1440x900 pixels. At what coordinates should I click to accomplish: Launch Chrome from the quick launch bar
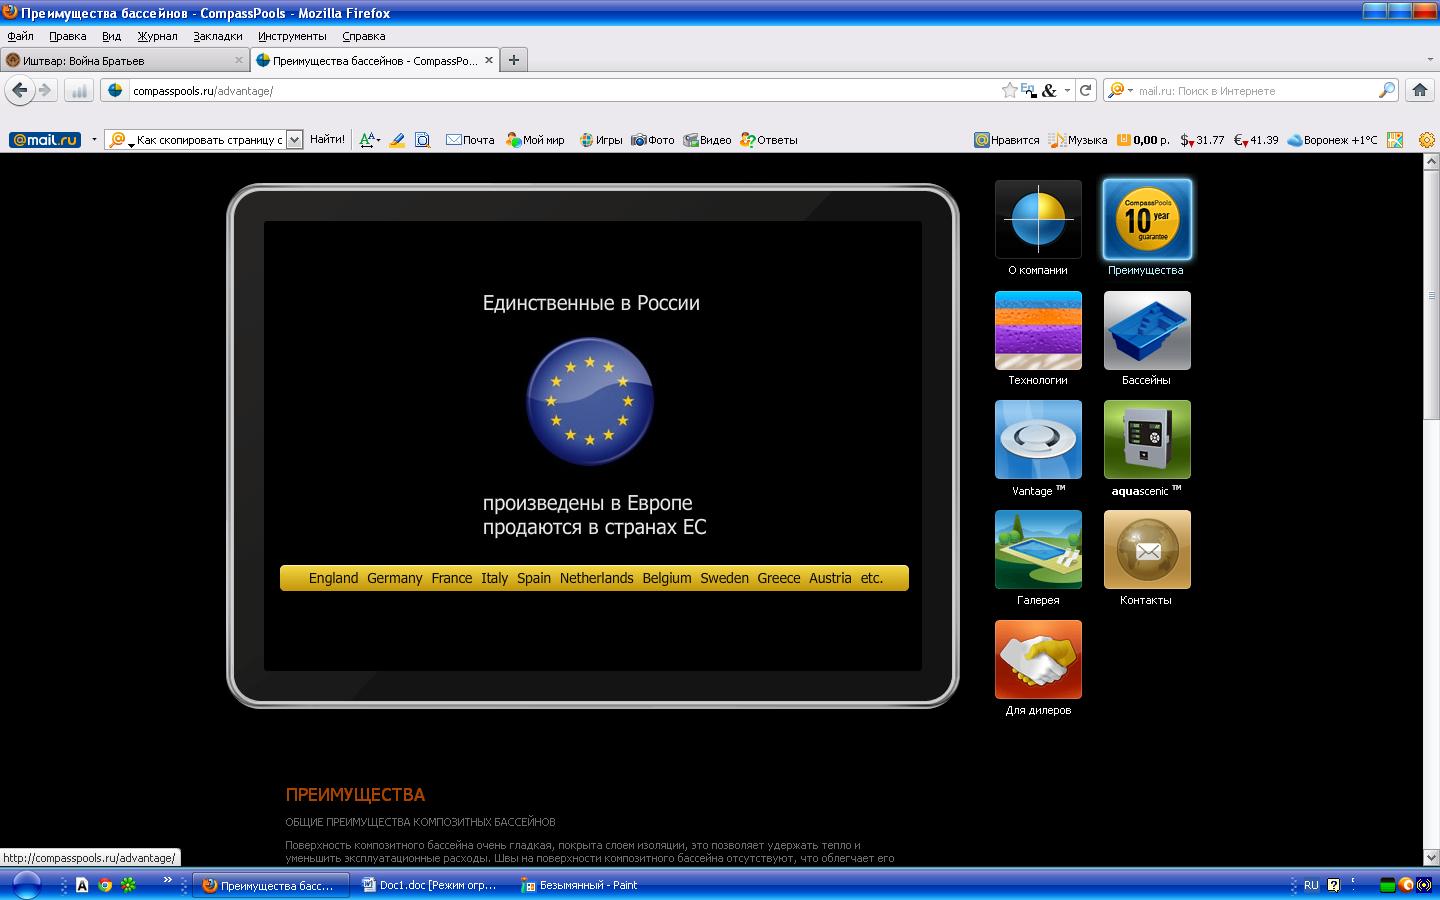105,885
